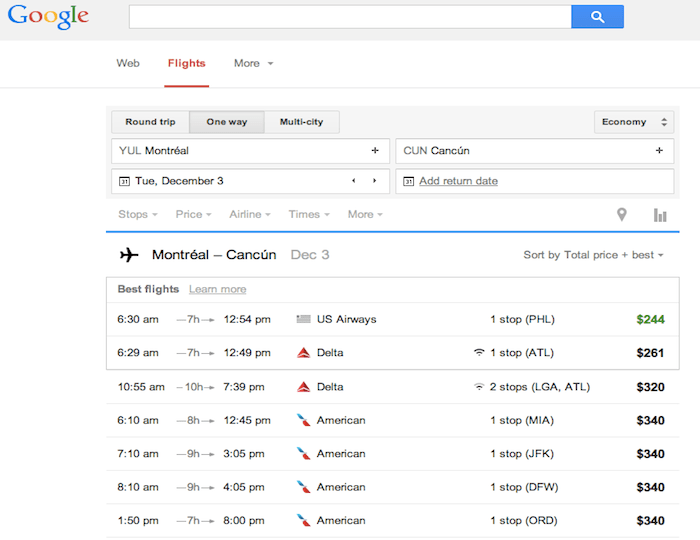The image size is (700, 540).
Task: Open the map pin view icon
Action: 621,215
